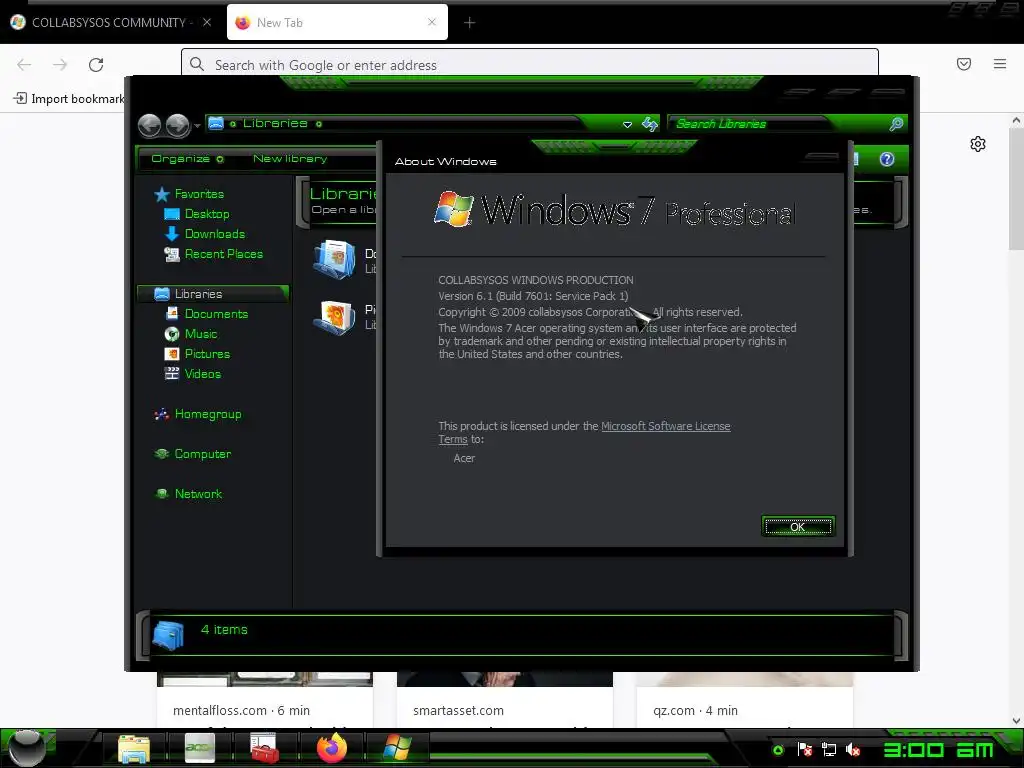The image size is (1024, 768).
Task: Click the Network icon in sidebar
Action: (x=161, y=494)
